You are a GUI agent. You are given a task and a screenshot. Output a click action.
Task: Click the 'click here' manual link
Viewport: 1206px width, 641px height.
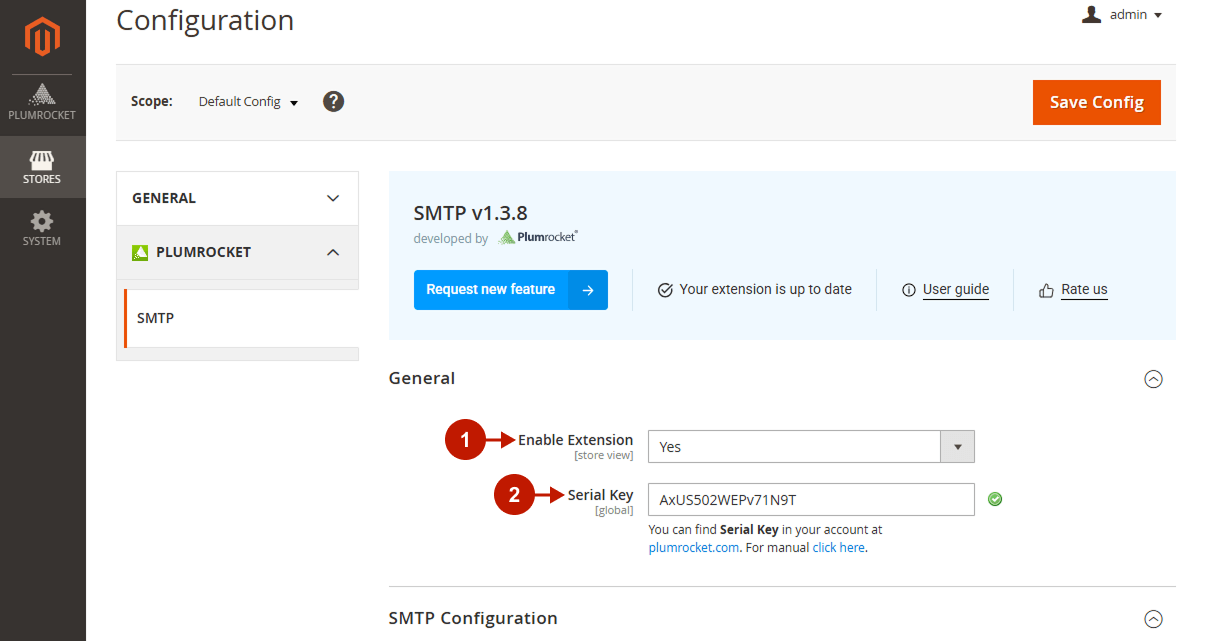point(838,548)
